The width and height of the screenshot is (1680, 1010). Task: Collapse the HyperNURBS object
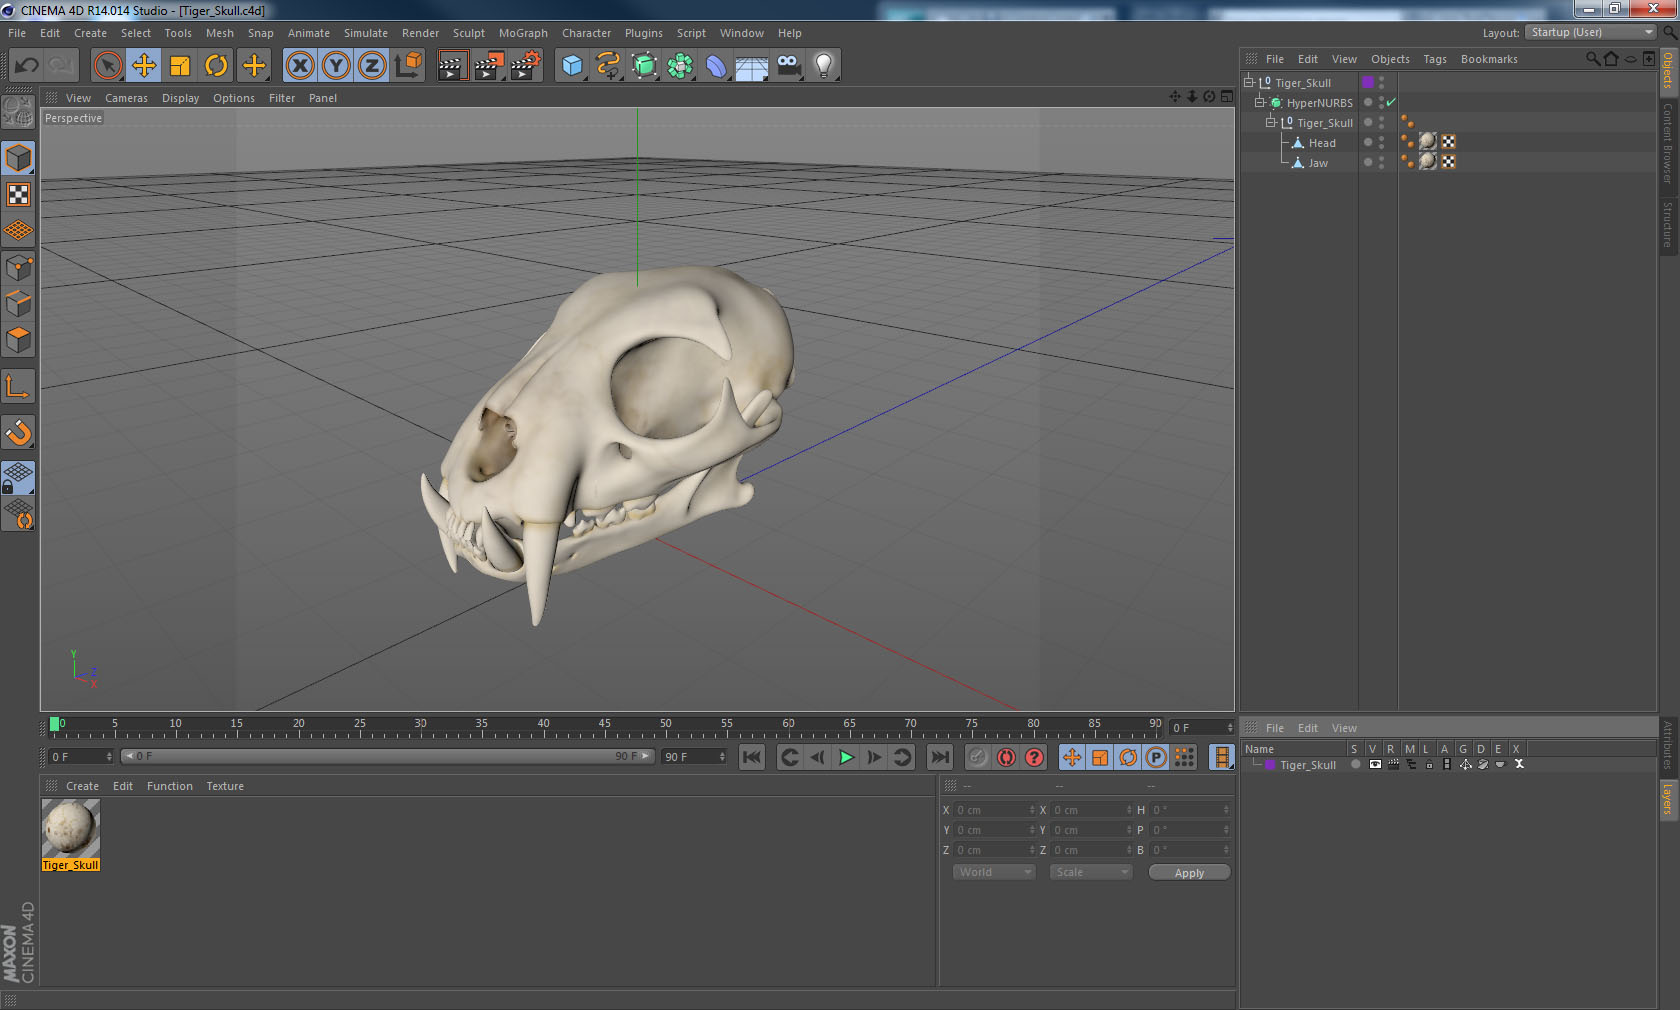tap(1260, 103)
